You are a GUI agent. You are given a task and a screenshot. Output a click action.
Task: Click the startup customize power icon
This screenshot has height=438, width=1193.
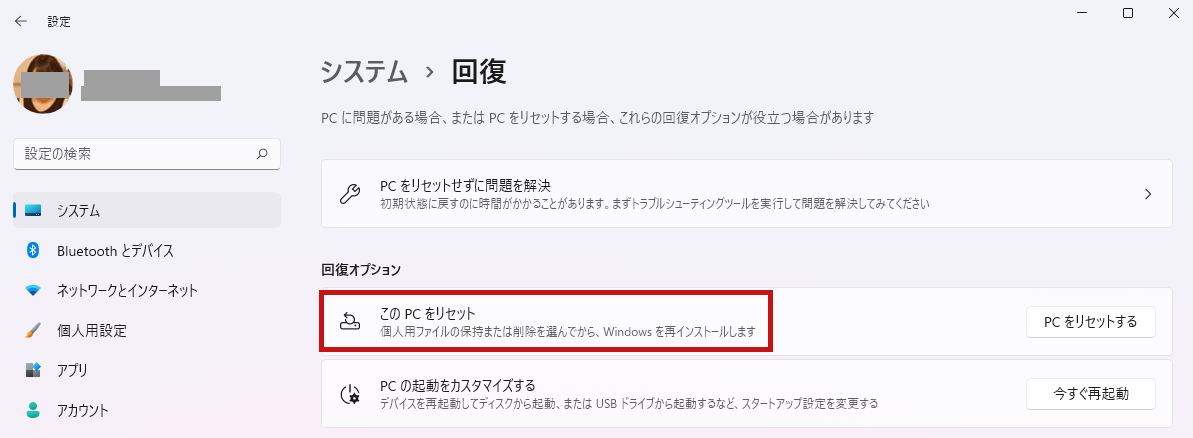coord(349,394)
